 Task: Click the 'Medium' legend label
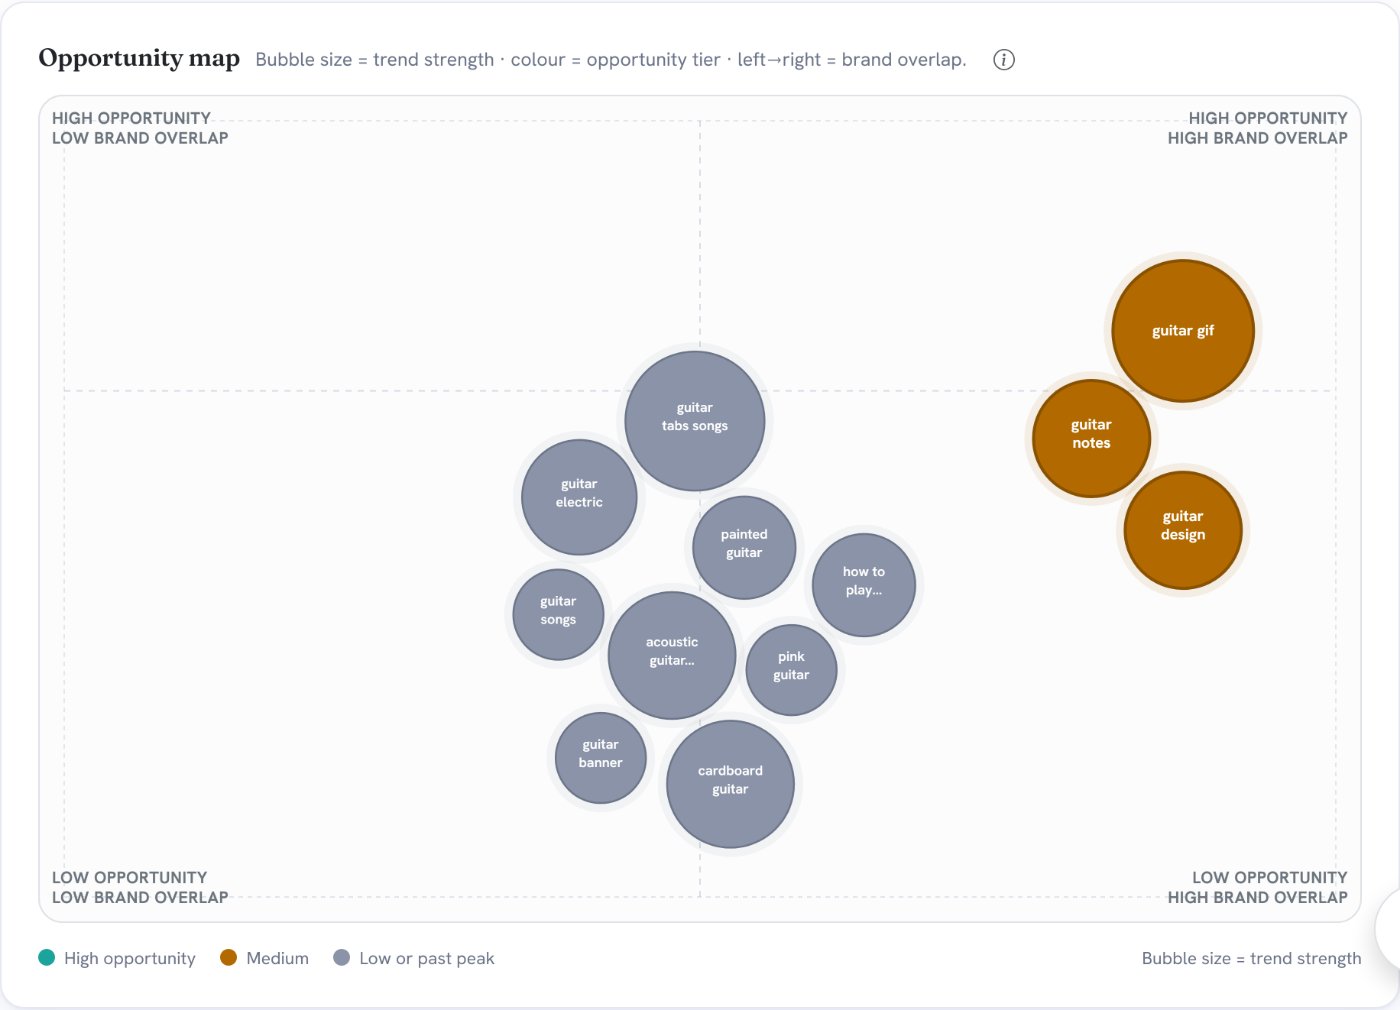pos(277,958)
